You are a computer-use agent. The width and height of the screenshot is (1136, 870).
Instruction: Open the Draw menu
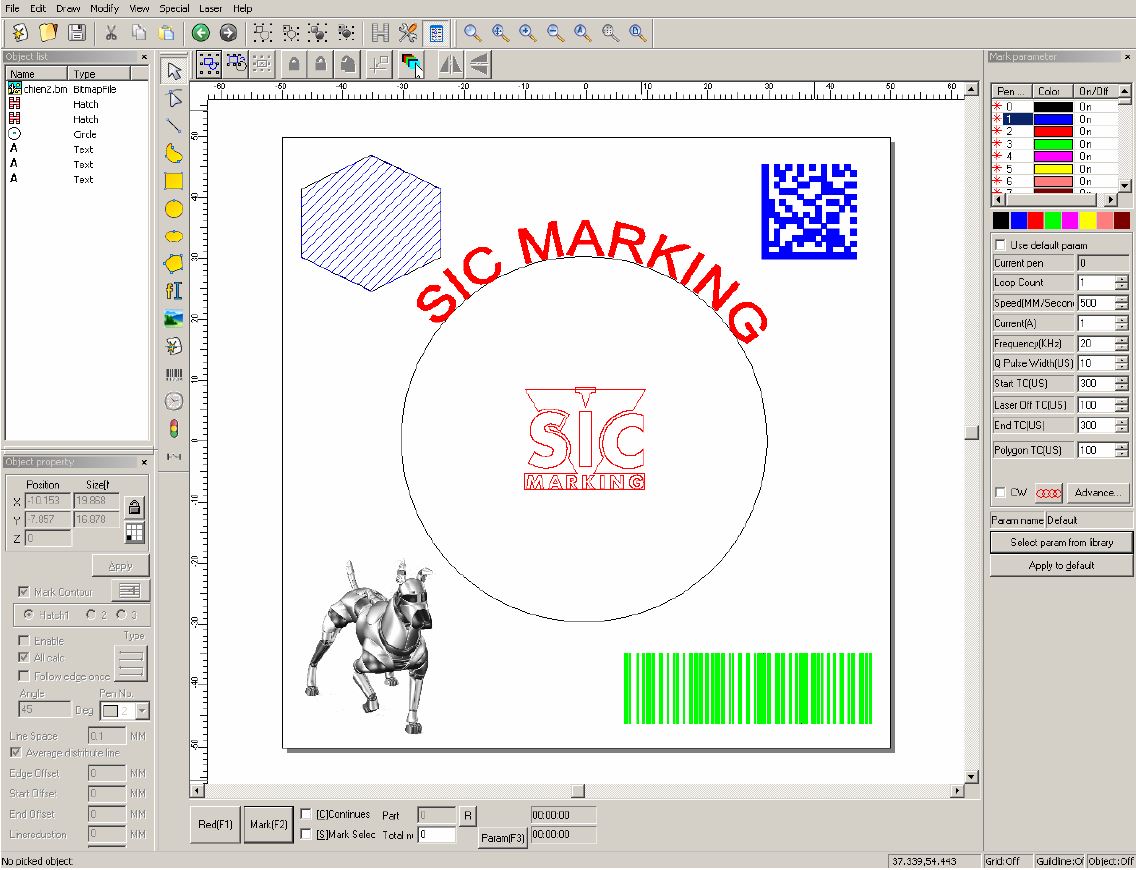(68, 8)
